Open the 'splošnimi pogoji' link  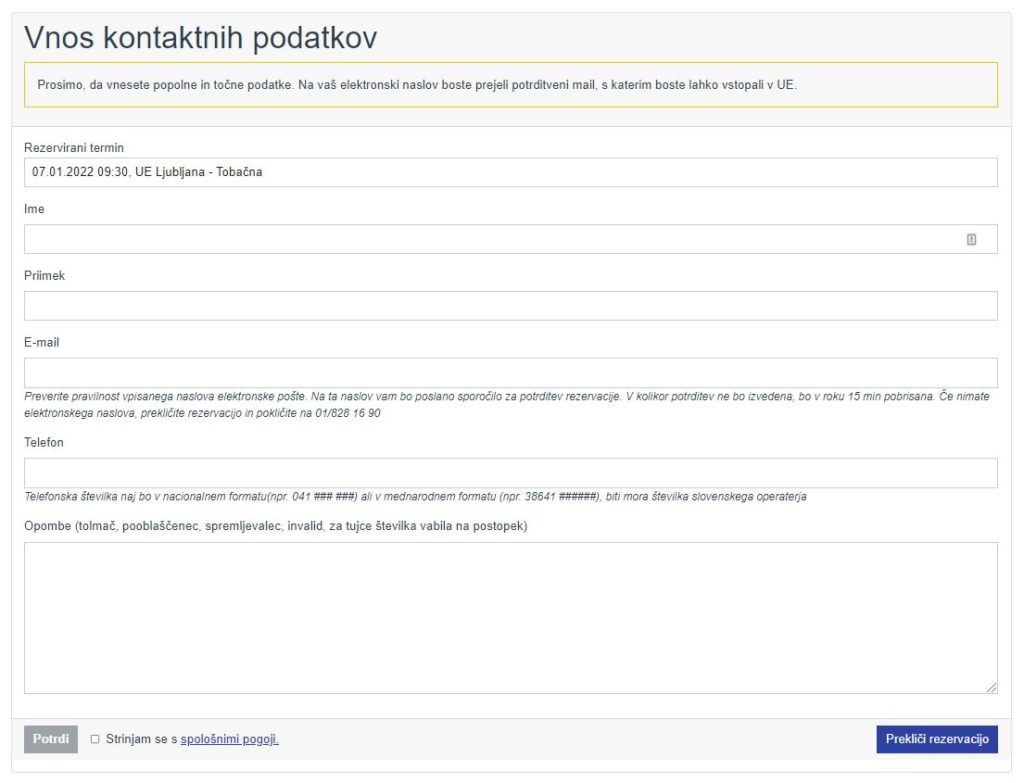click(x=229, y=739)
